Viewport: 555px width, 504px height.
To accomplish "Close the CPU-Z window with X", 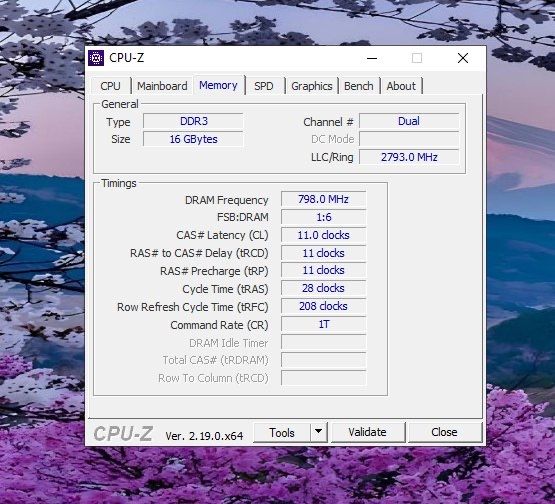I will coord(463,58).
